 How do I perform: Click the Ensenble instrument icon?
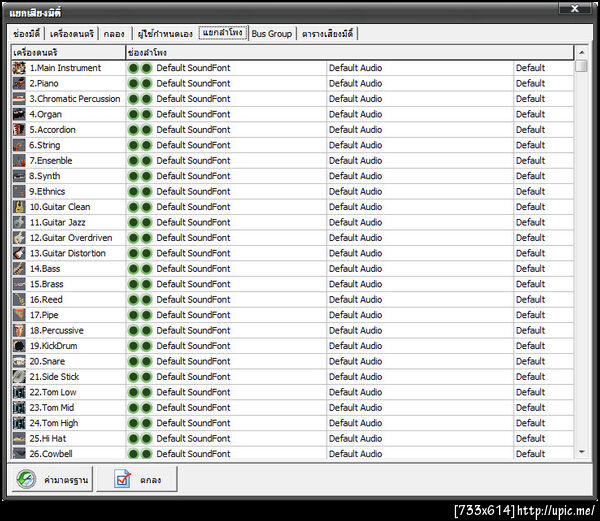point(19,161)
